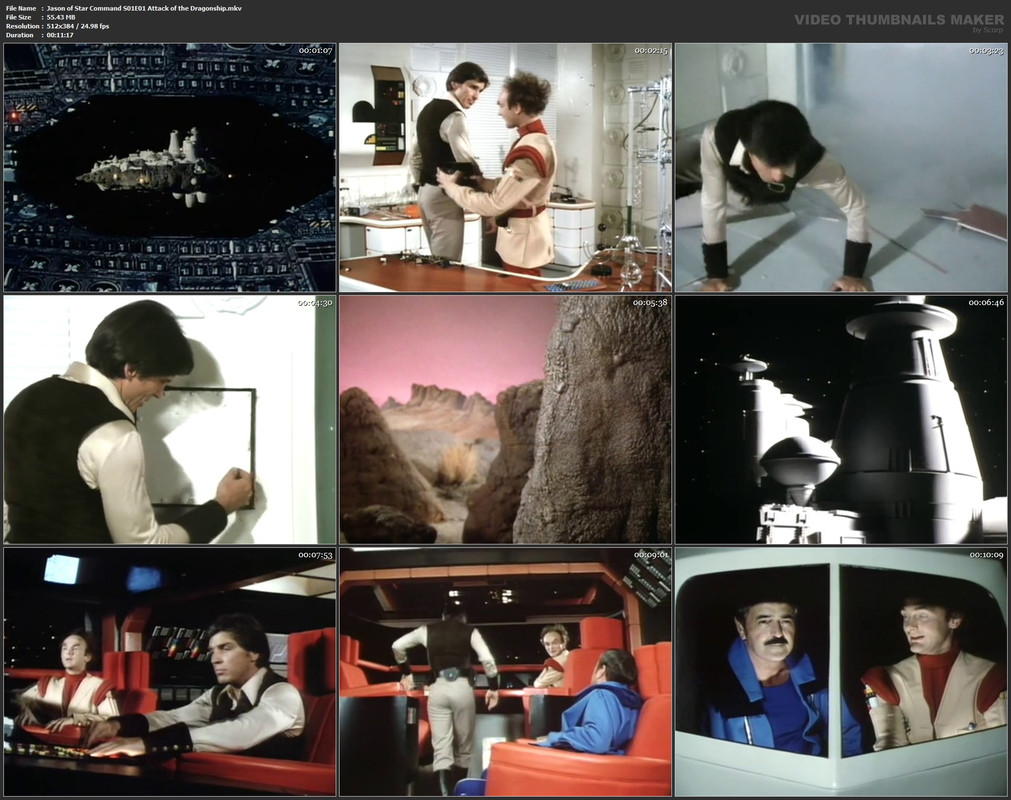Image resolution: width=1011 pixels, height=800 pixels.
Task: Open the thumbnail stamped 00:10:09
Action: (841, 672)
